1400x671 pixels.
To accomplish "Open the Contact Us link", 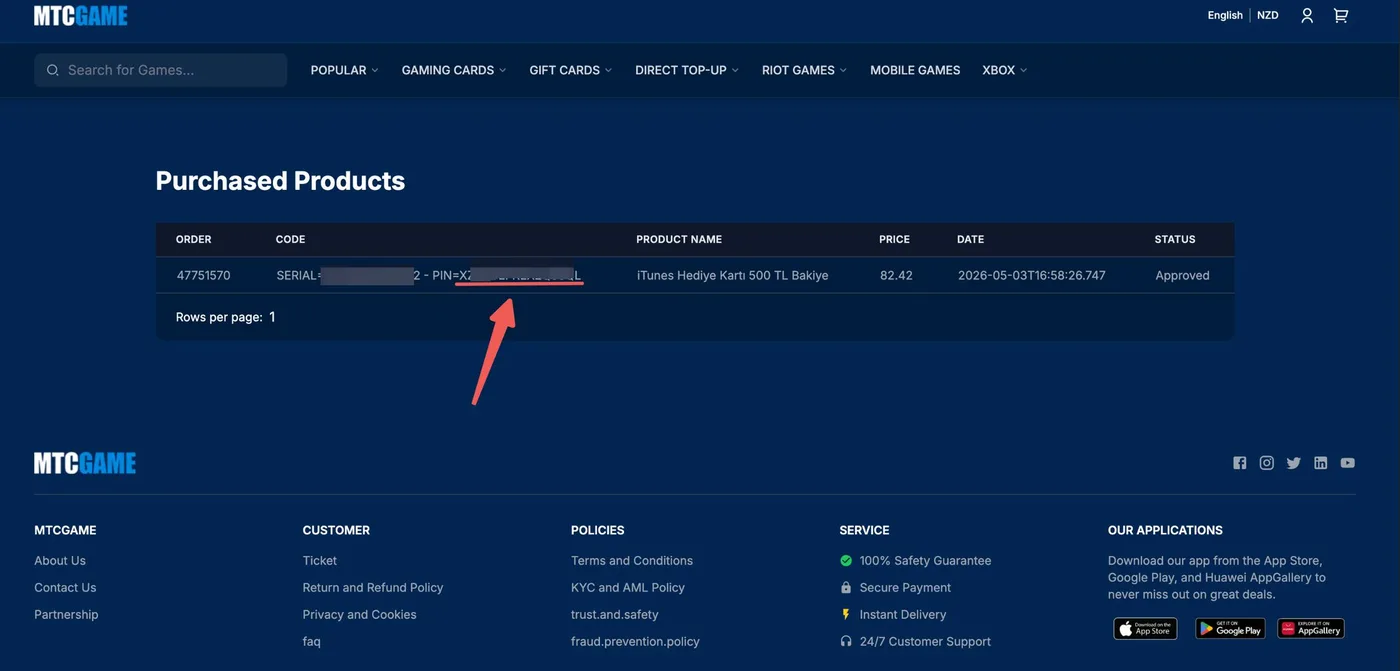I will [65, 588].
